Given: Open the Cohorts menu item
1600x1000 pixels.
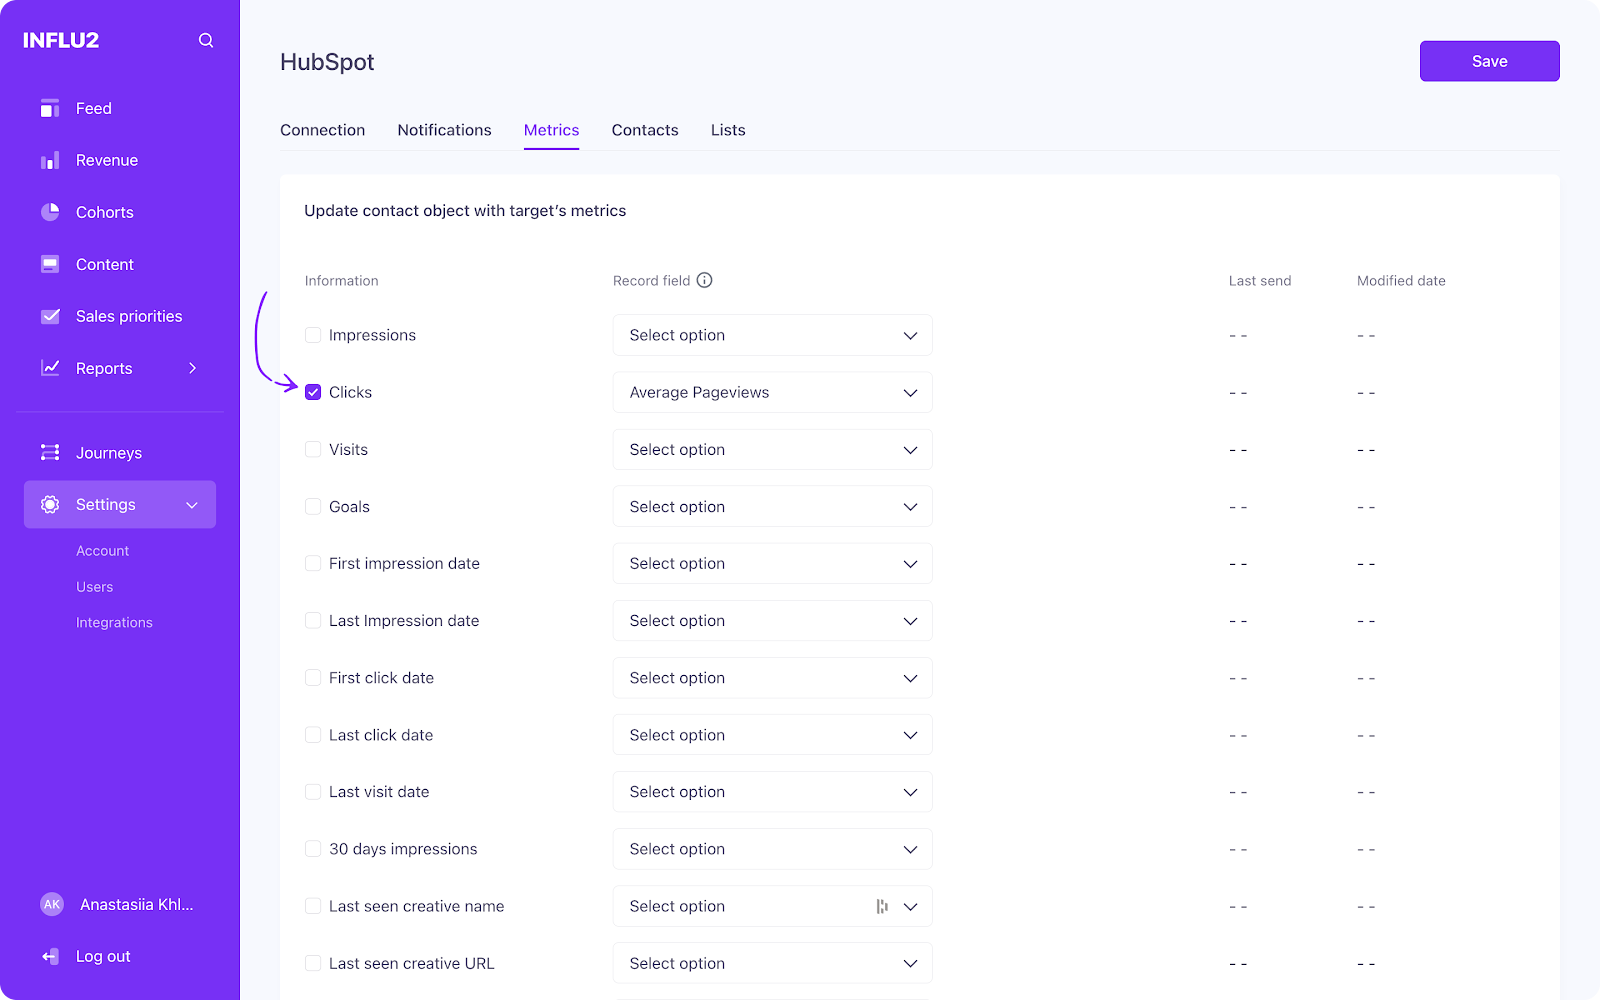Looking at the screenshot, I should 105,212.
